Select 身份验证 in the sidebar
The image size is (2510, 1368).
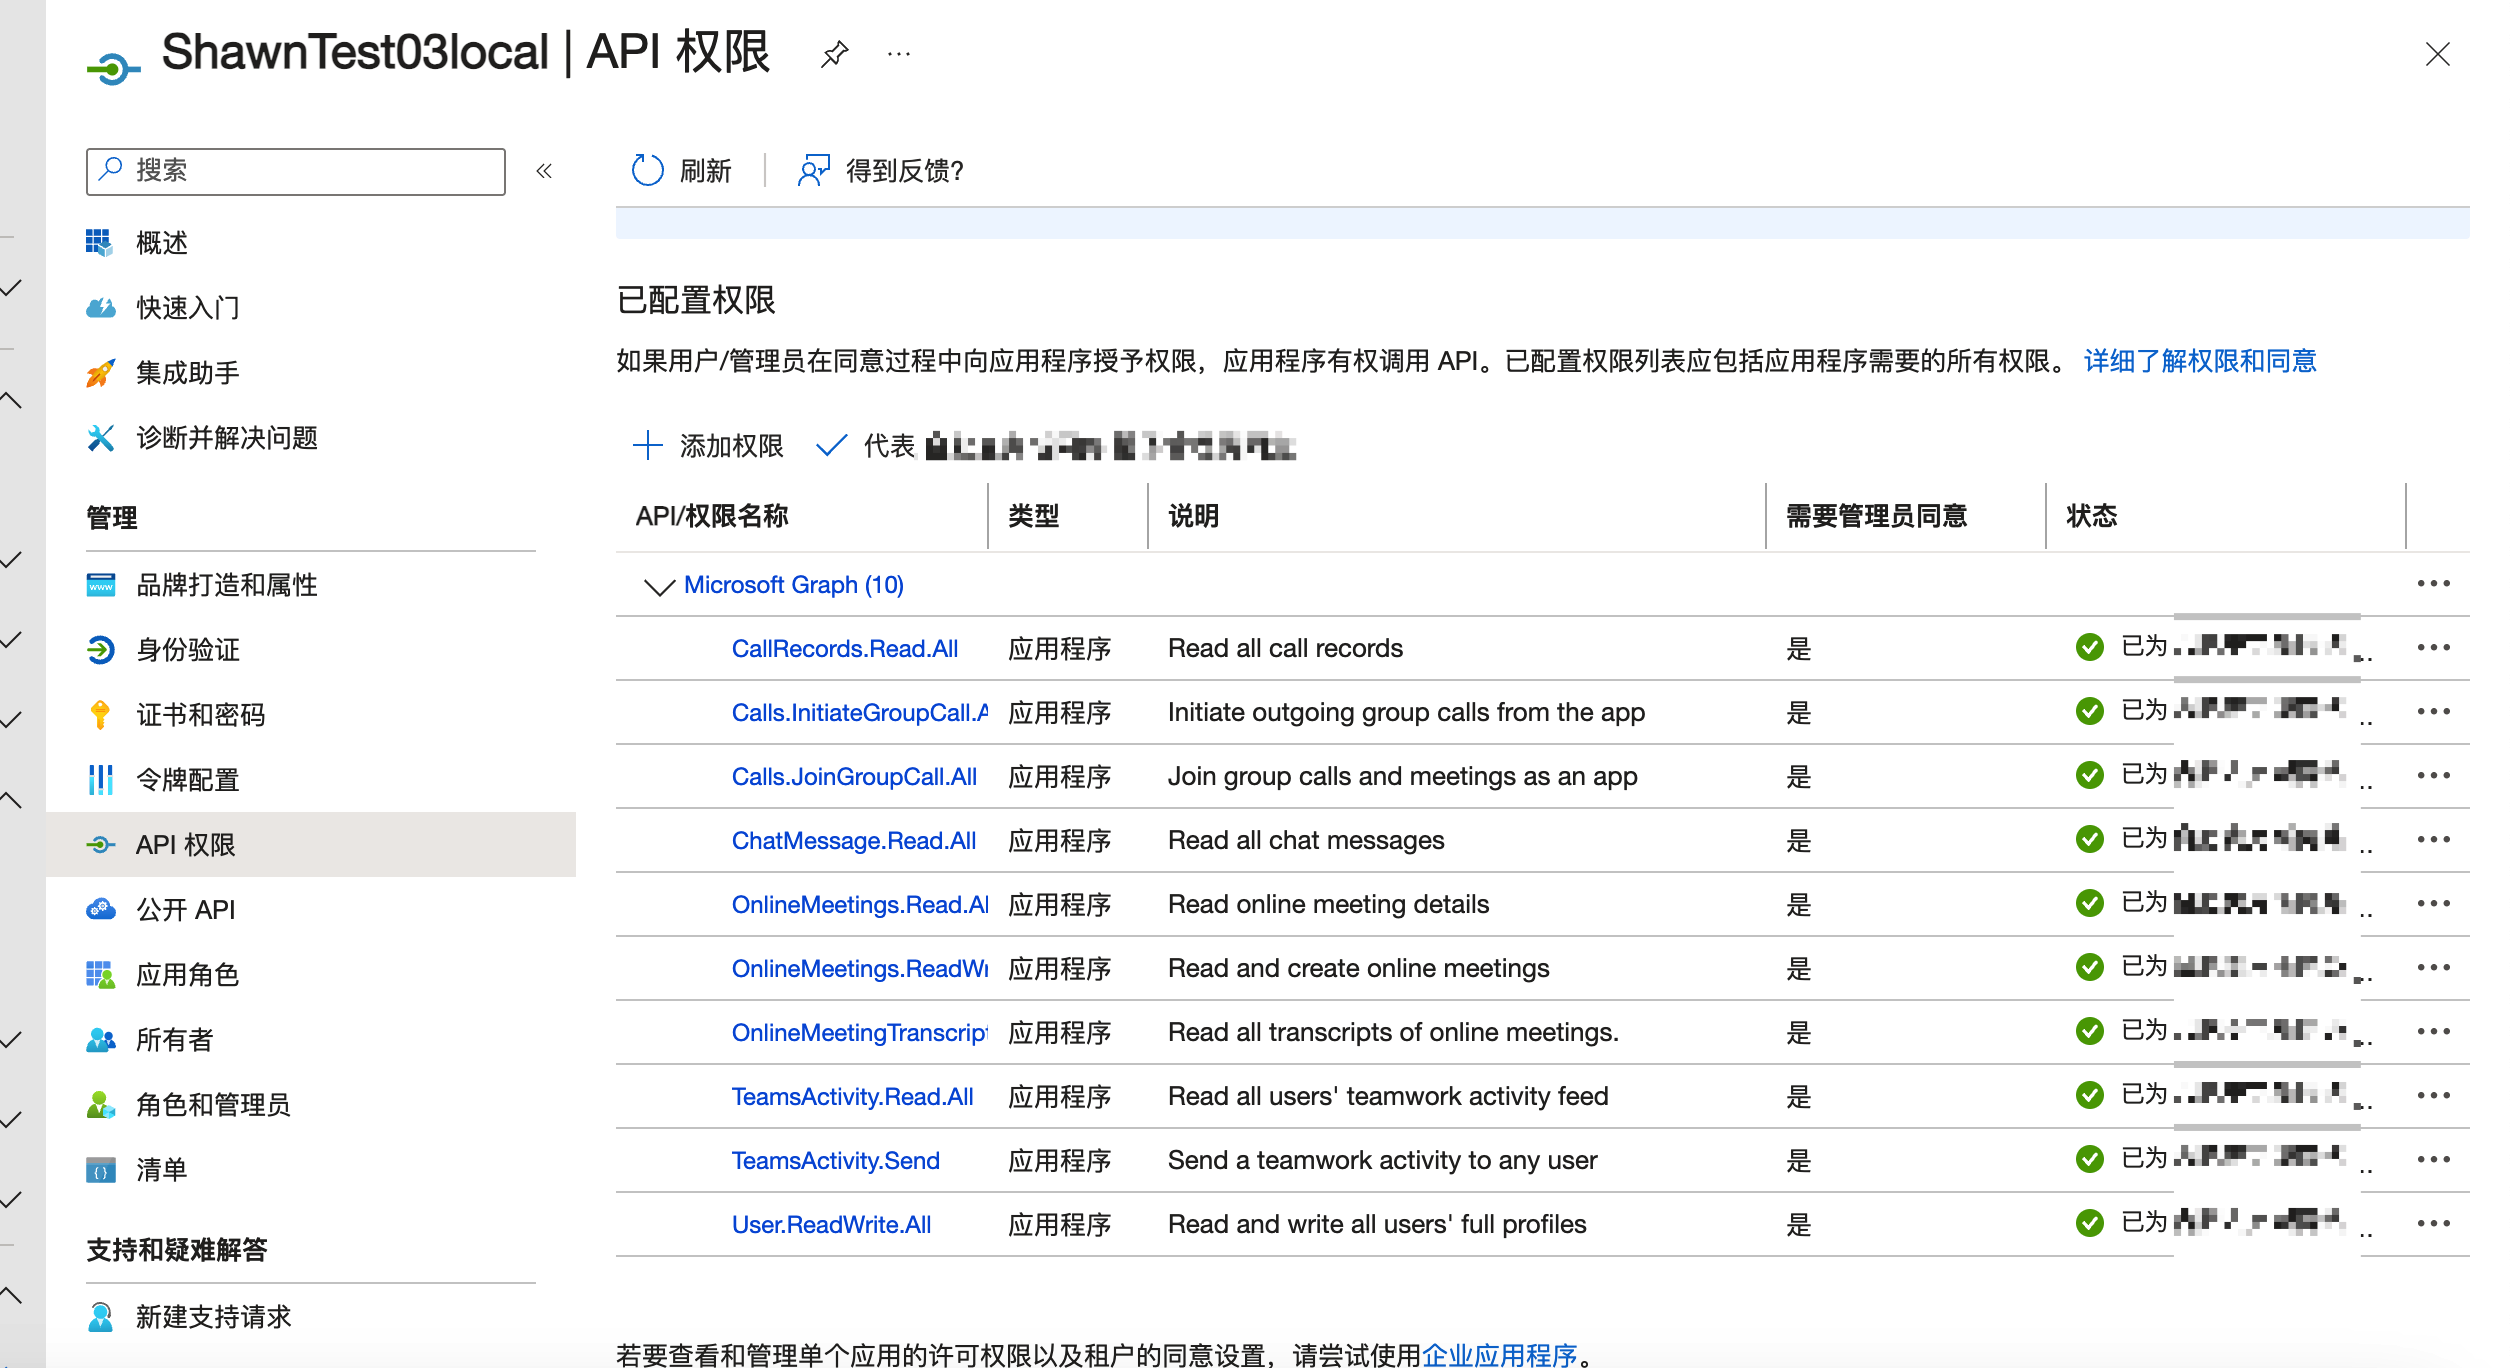click(x=188, y=650)
